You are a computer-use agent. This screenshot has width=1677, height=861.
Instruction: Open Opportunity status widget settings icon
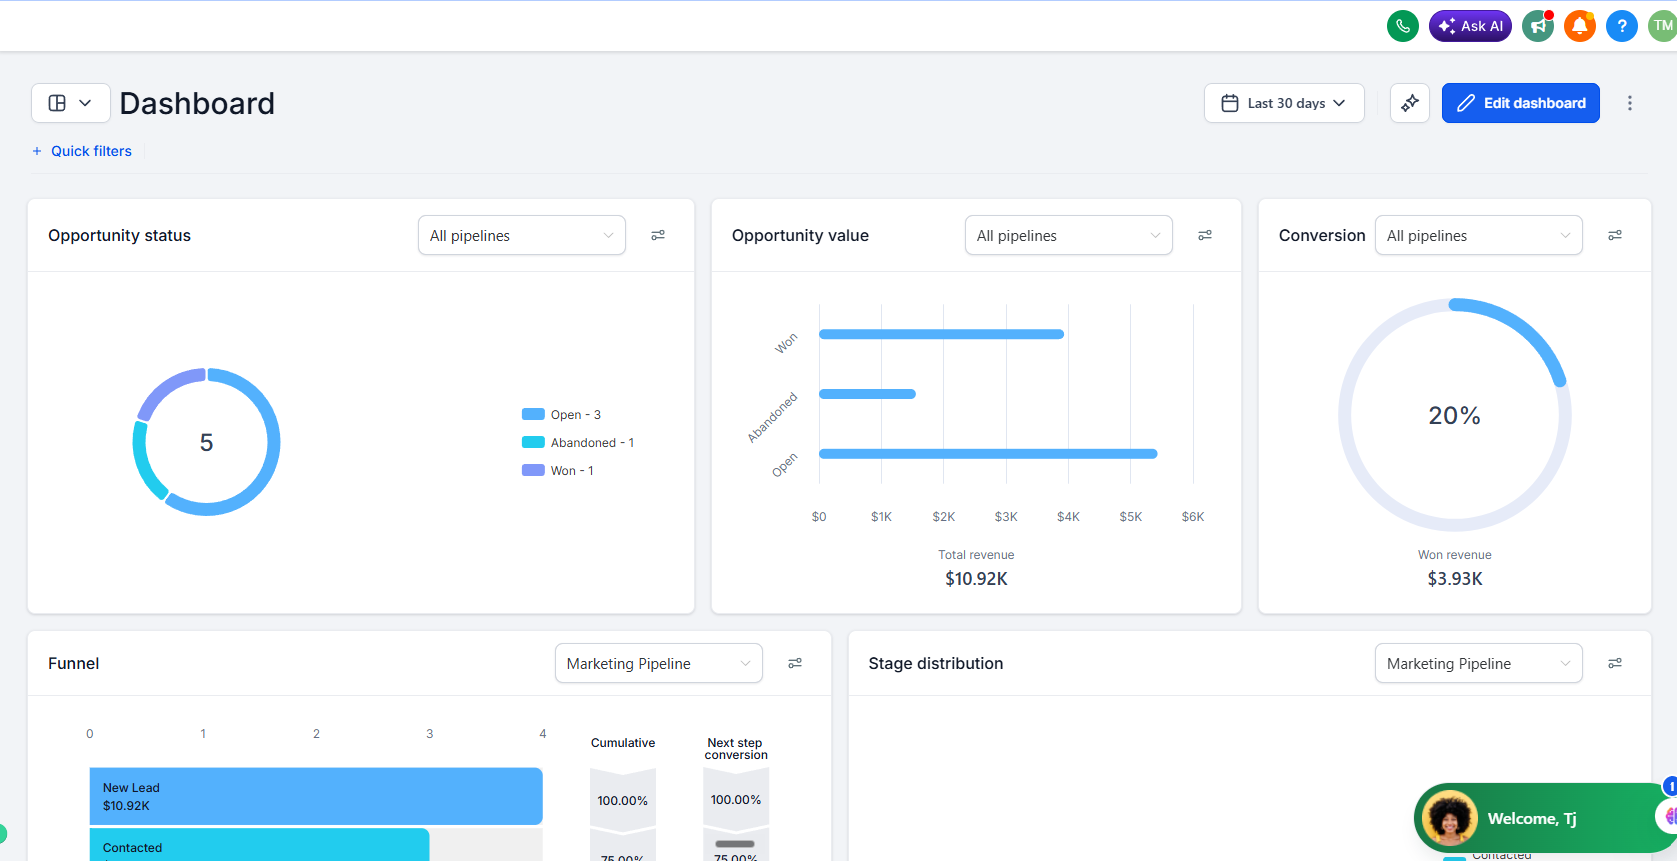point(658,235)
